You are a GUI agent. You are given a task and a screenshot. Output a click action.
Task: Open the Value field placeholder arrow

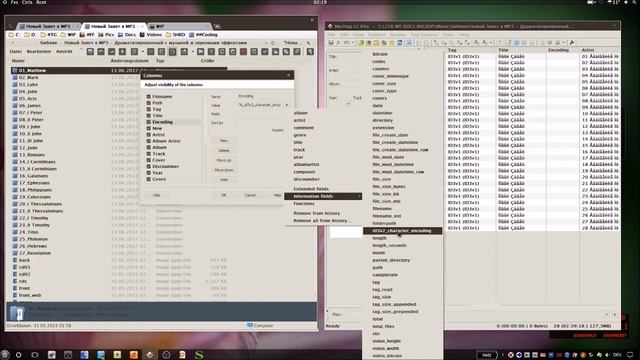(287, 105)
